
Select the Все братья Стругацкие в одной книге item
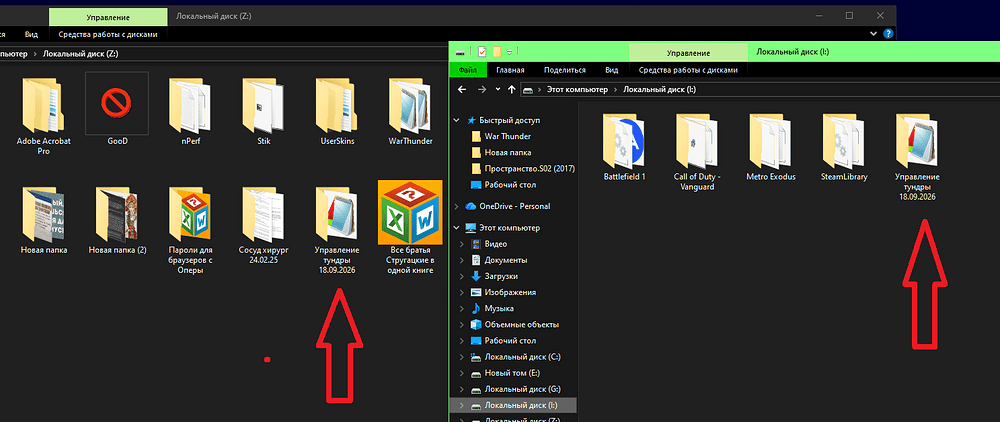pos(410,228)
